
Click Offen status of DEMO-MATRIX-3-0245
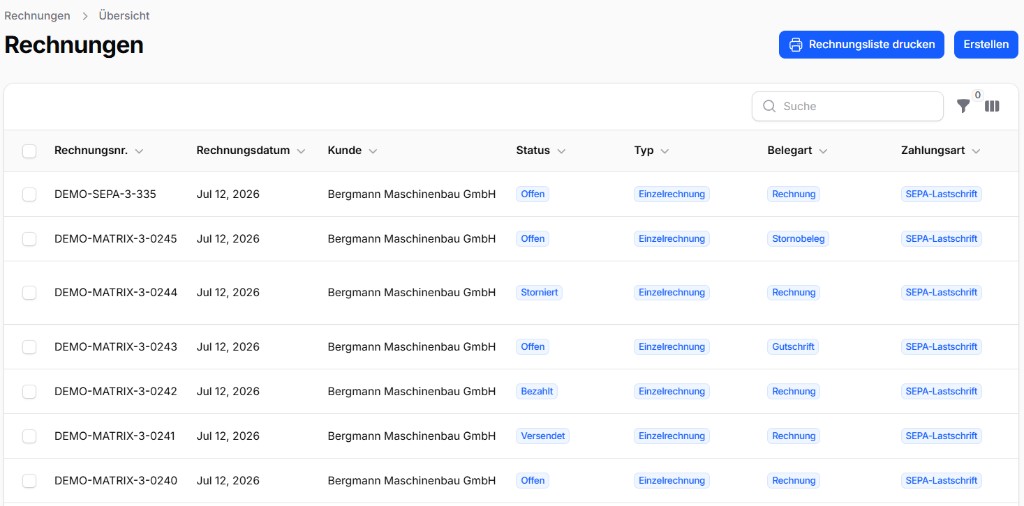pos(533,239)
